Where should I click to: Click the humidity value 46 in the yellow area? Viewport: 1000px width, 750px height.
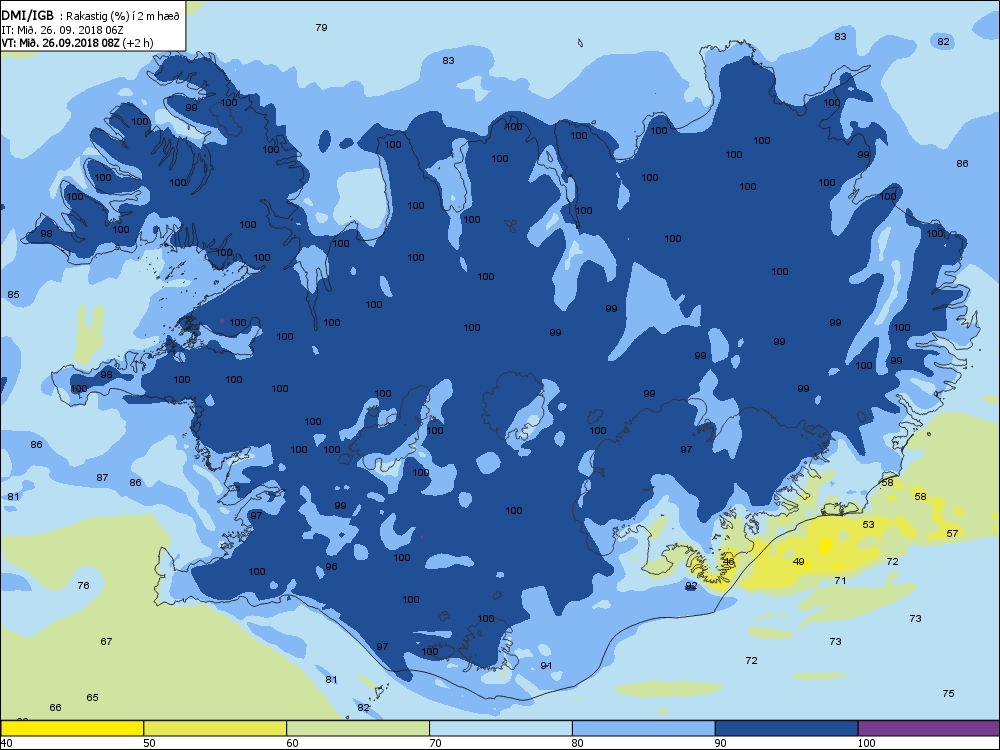click(x=728, y=562)
